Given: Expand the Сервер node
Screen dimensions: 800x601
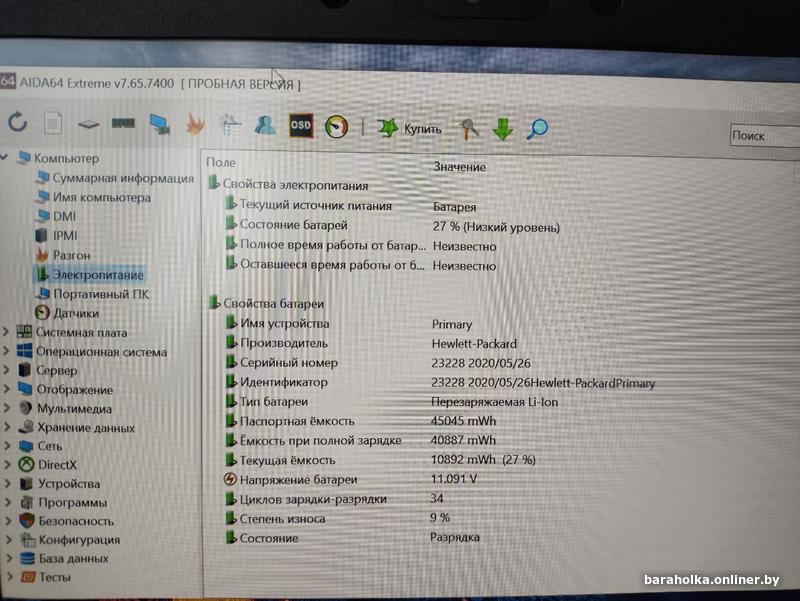Looking at the screenshot, I should (7, 370).
